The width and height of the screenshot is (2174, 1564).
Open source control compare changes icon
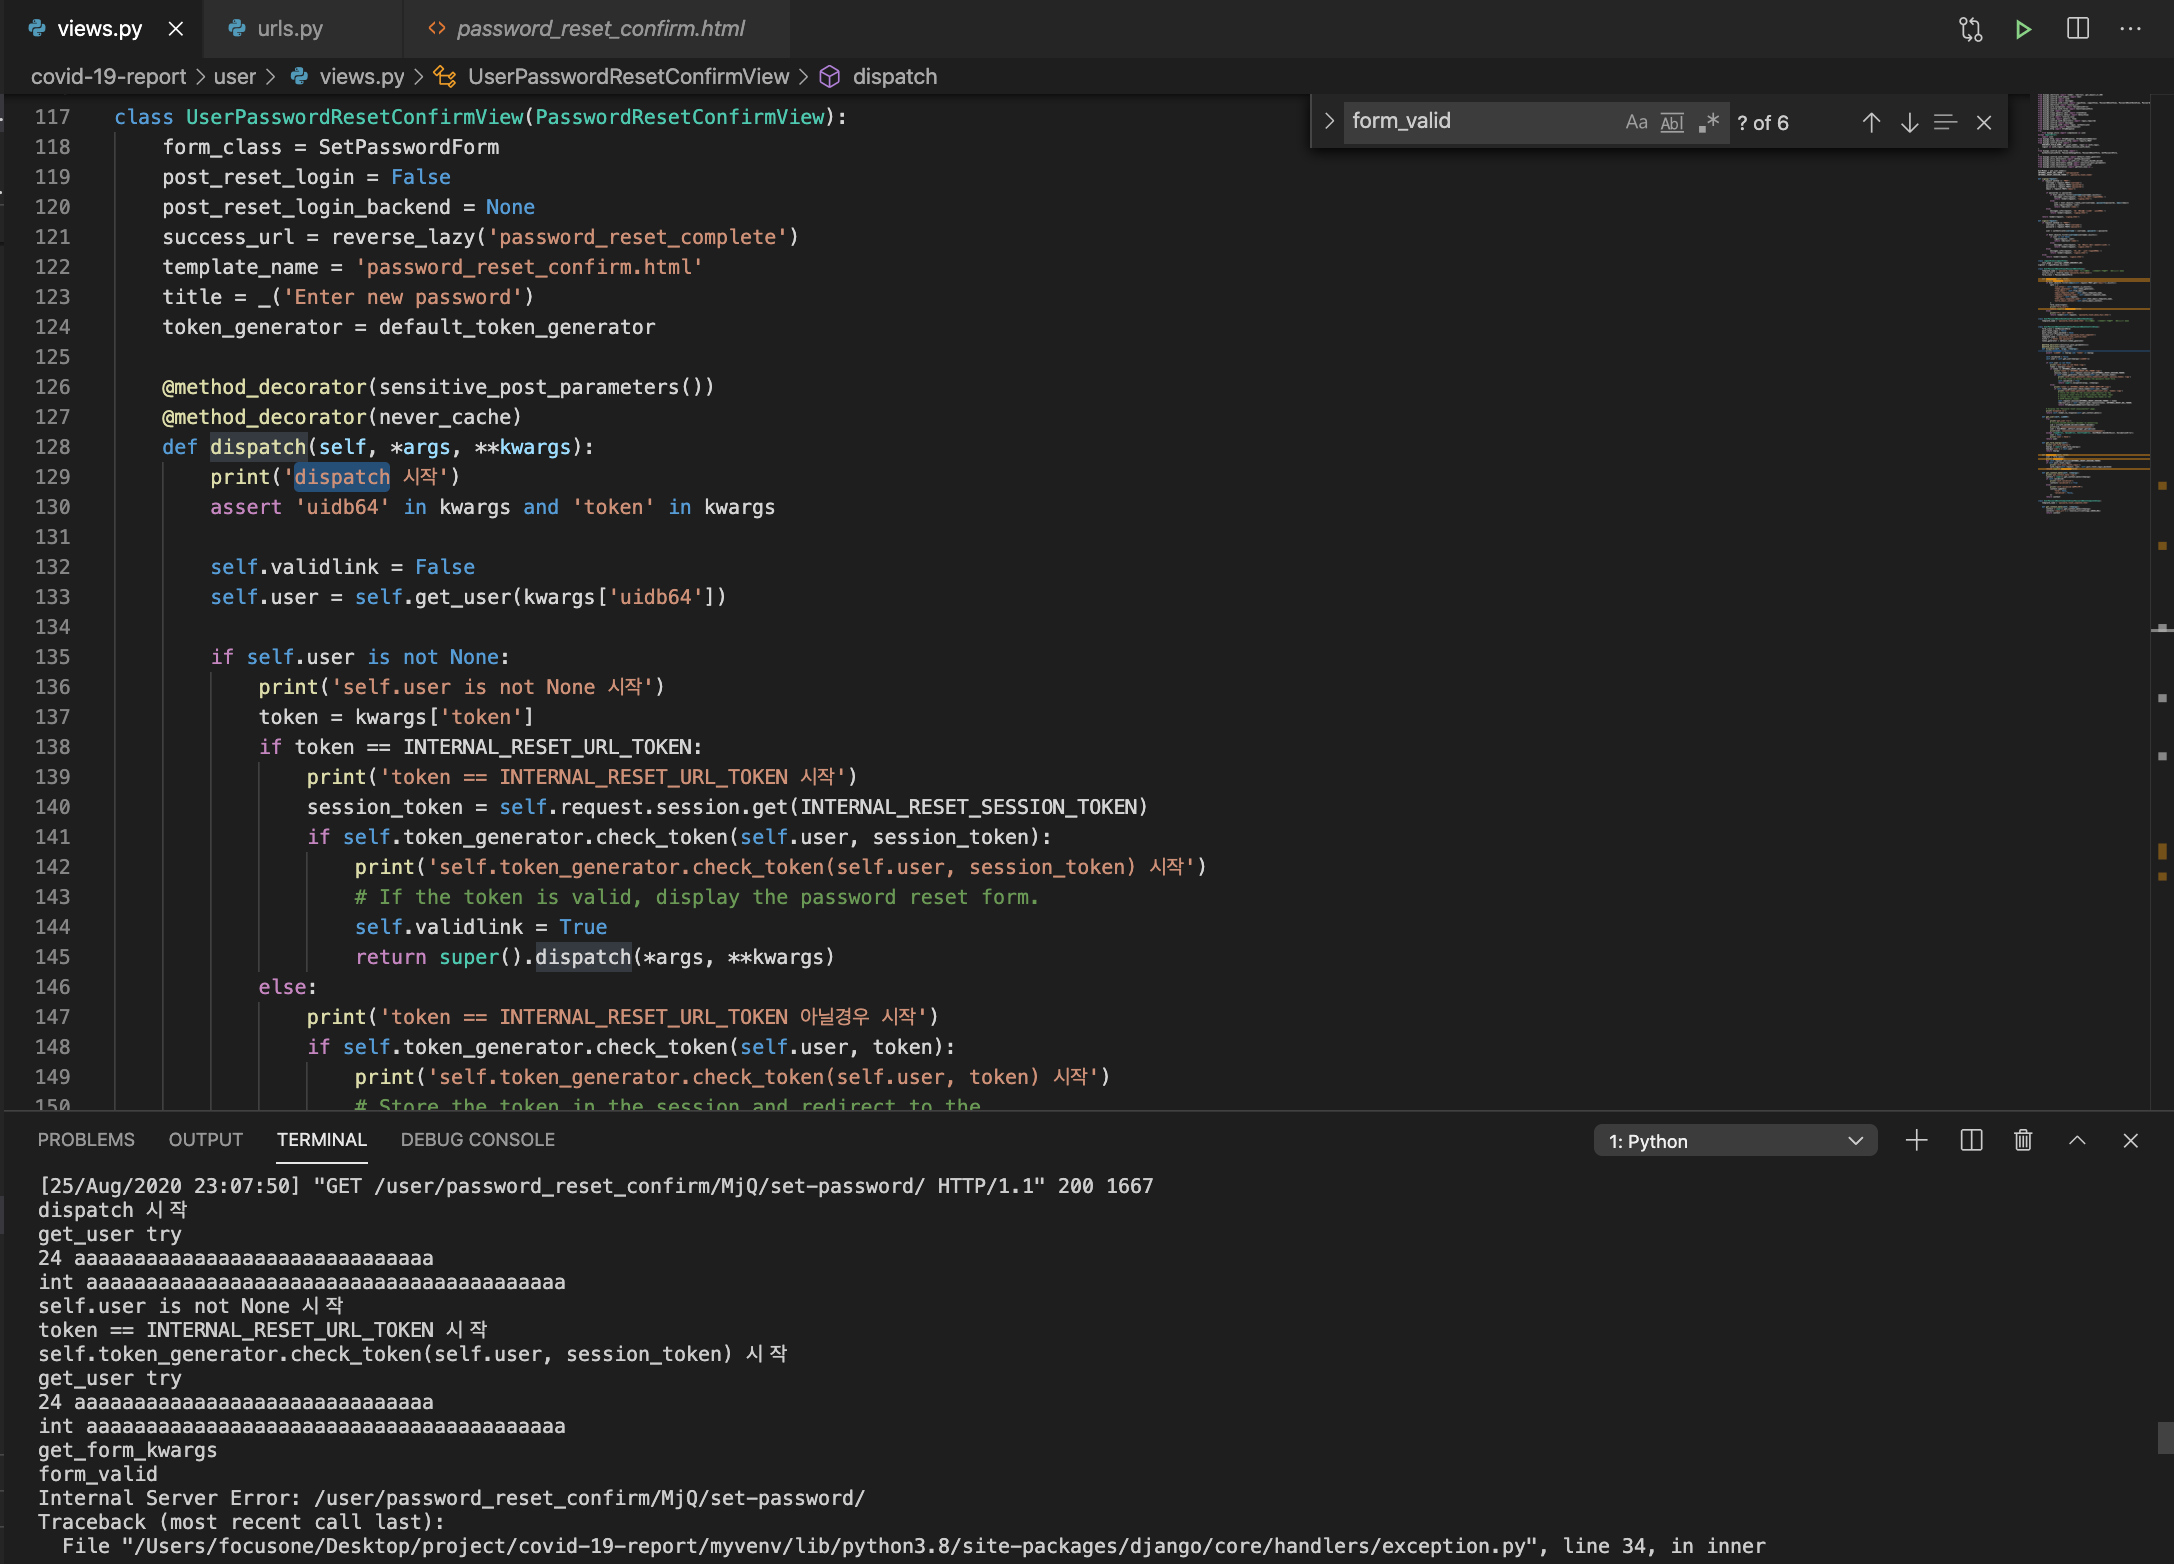point(1970,29)
